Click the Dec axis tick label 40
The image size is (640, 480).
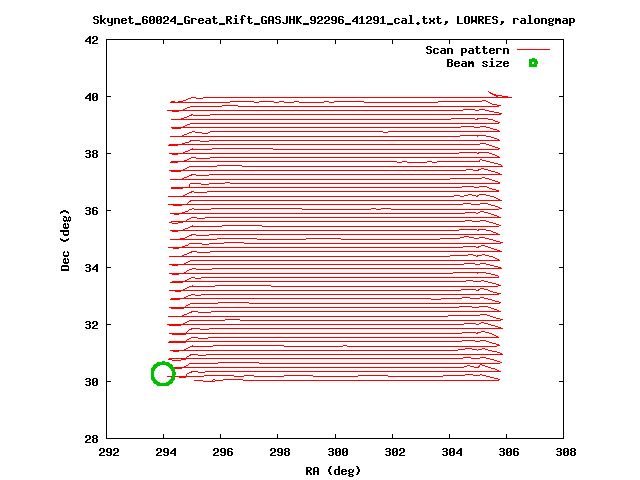[x=91, y=97]
